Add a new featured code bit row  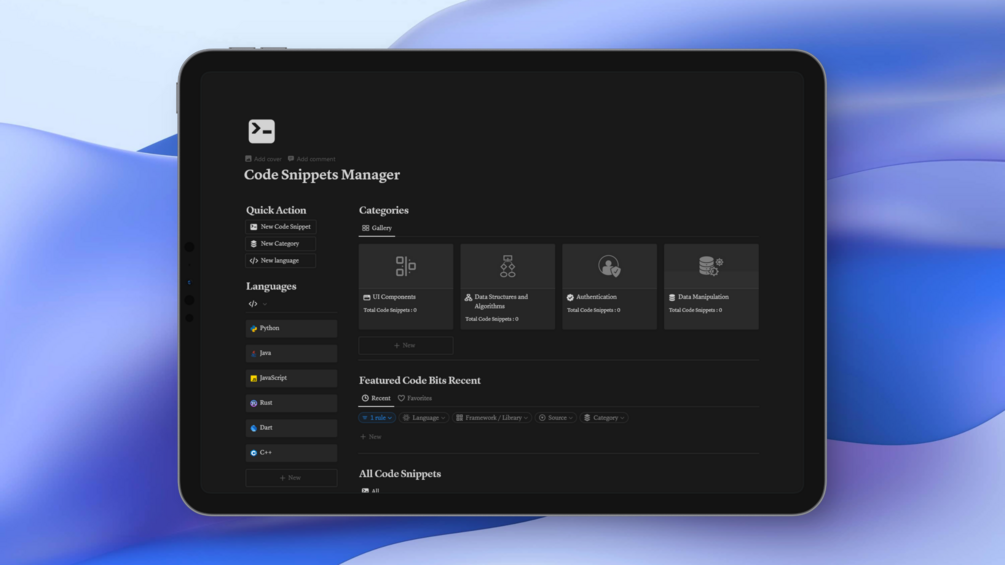tap(370, 437)
